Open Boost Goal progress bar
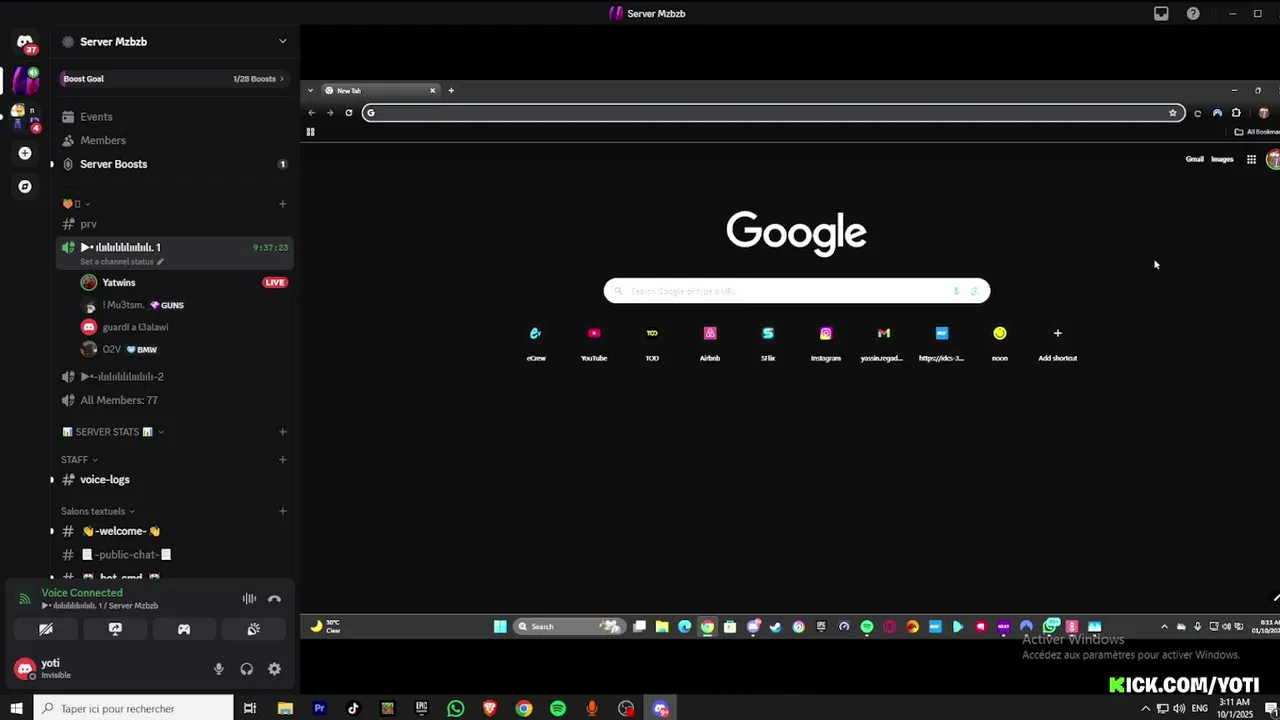Viewport: 1280px width, 720px height. [x=175, y=79]
